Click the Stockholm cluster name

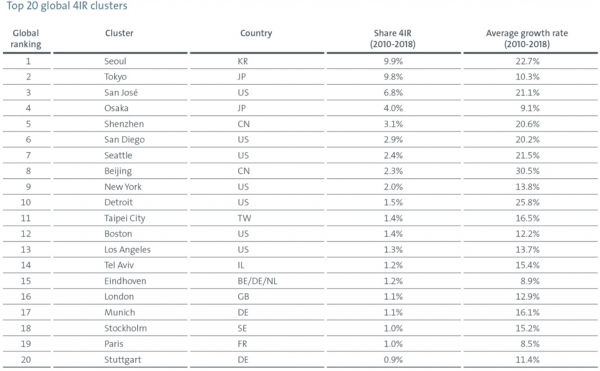pos(126,328)
